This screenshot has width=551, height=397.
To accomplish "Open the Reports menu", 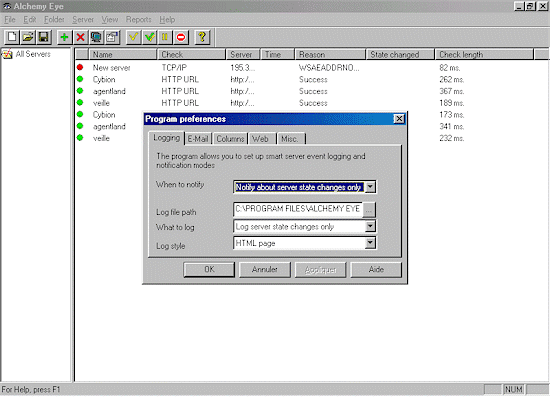I will 138,20.
